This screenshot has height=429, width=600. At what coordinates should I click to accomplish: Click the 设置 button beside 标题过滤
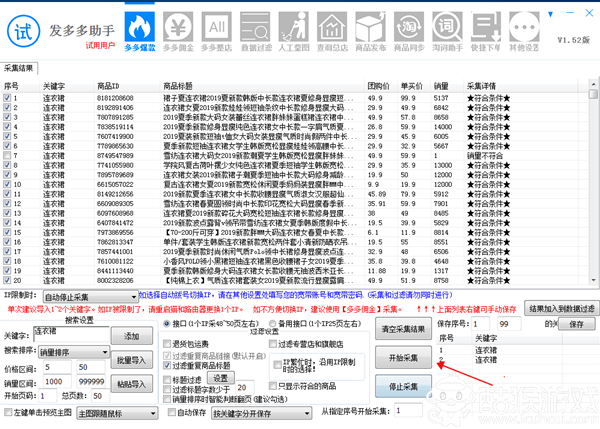[221, 378]
